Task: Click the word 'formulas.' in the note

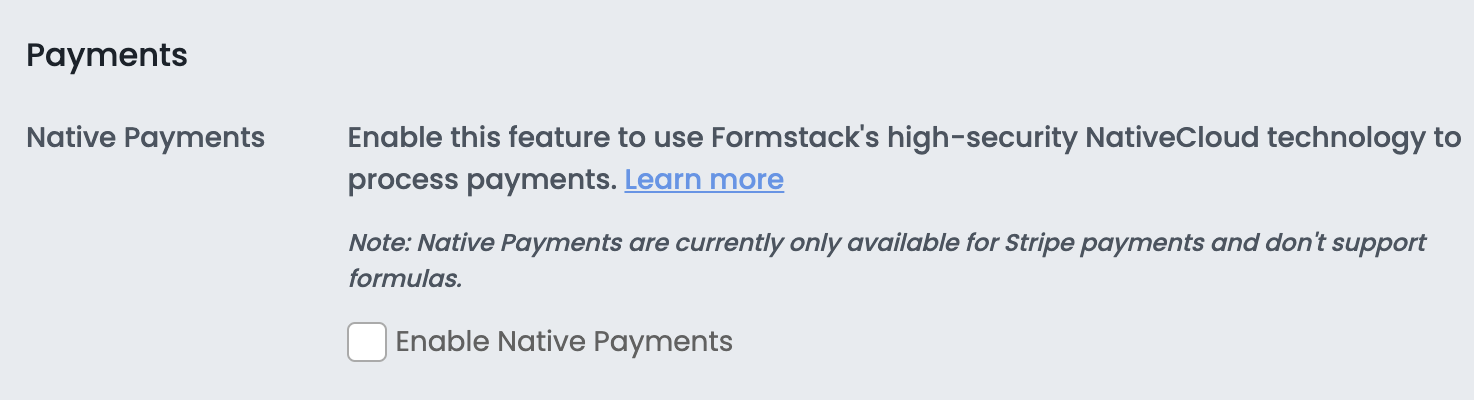Action: 405,279
